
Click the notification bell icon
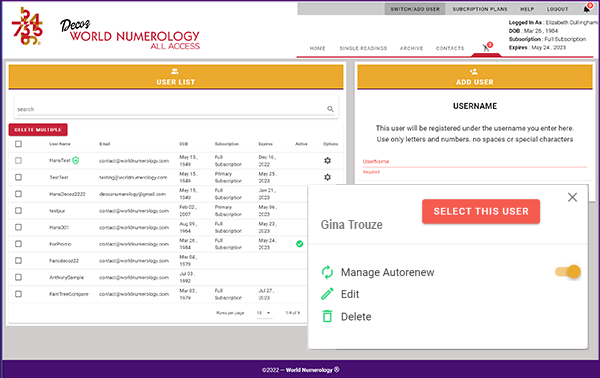(x=586, y=9)
